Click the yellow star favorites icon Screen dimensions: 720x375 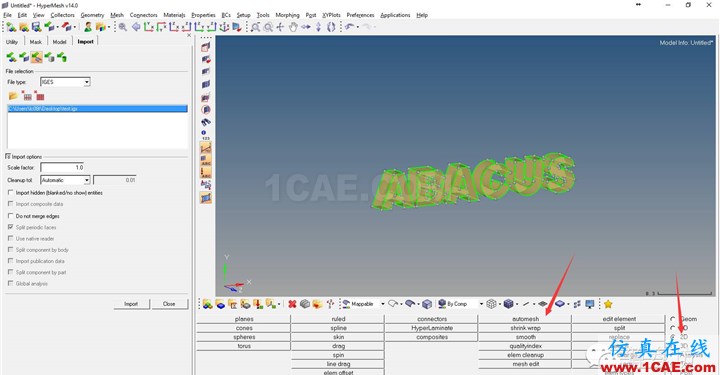click(608, 304)
